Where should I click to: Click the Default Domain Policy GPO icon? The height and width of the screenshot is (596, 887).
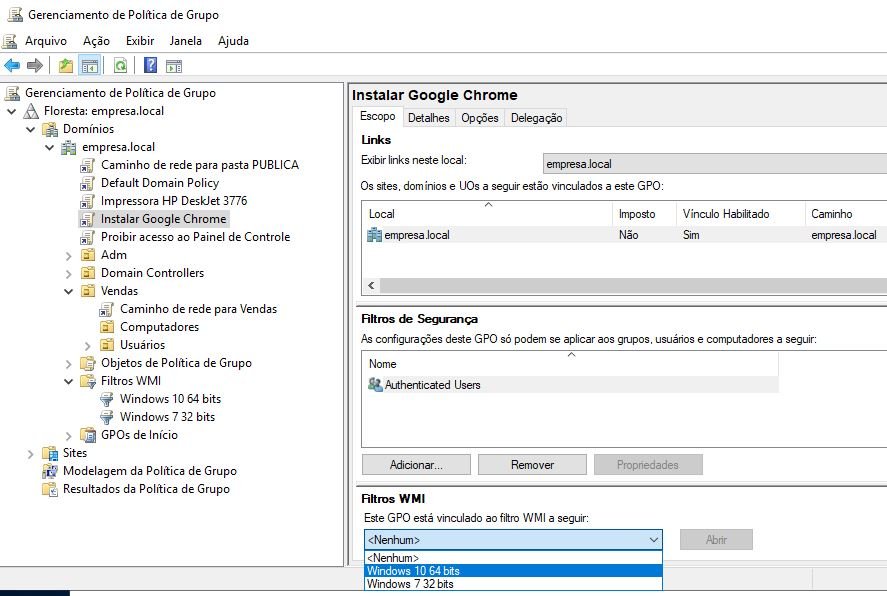[x=87, y=183]
